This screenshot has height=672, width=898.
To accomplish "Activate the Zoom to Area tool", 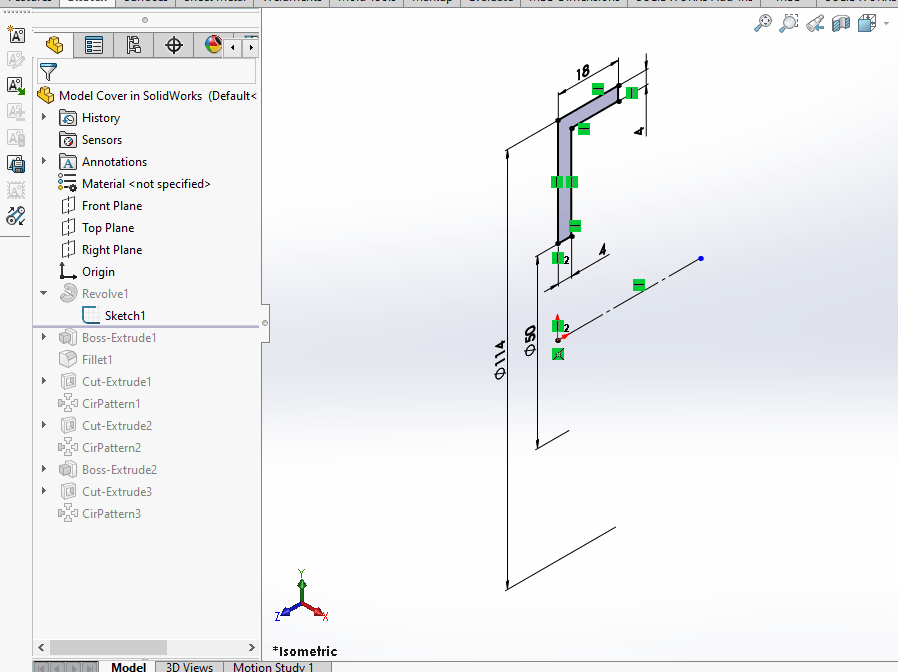I will (x=789, y=23).
